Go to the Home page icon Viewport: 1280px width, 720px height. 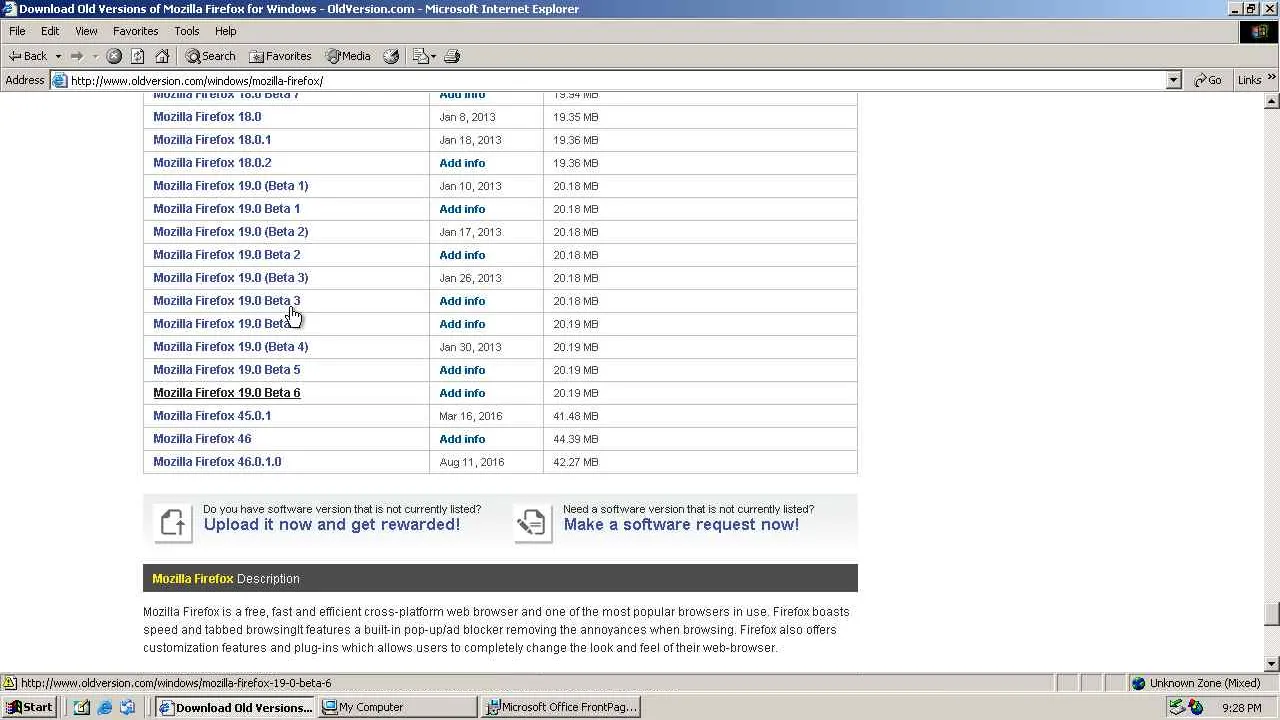(162, 56)
